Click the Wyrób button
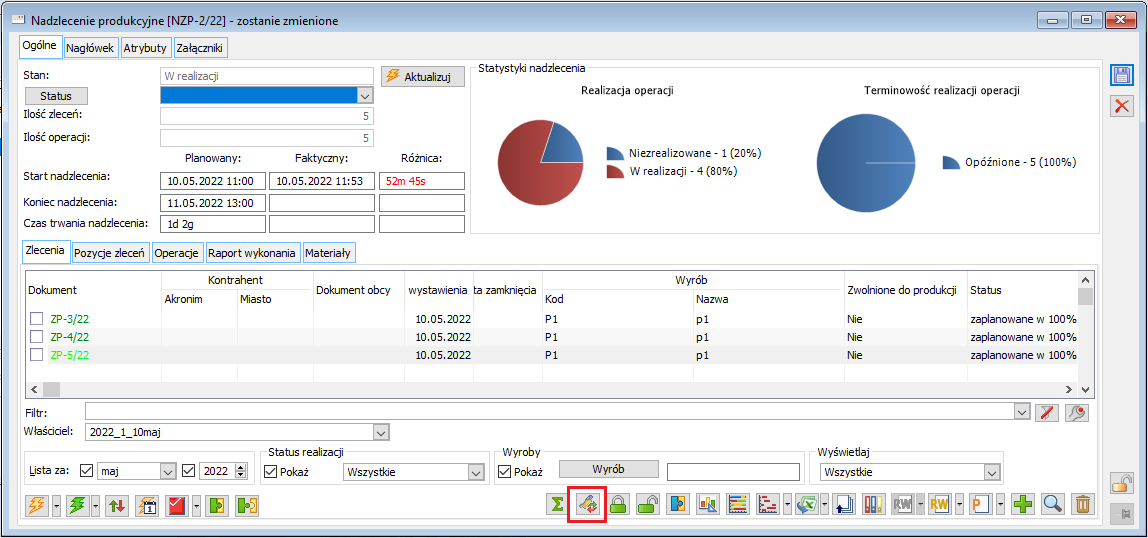The height and width of the screenshot is (538, 1148). coord(609,468)
